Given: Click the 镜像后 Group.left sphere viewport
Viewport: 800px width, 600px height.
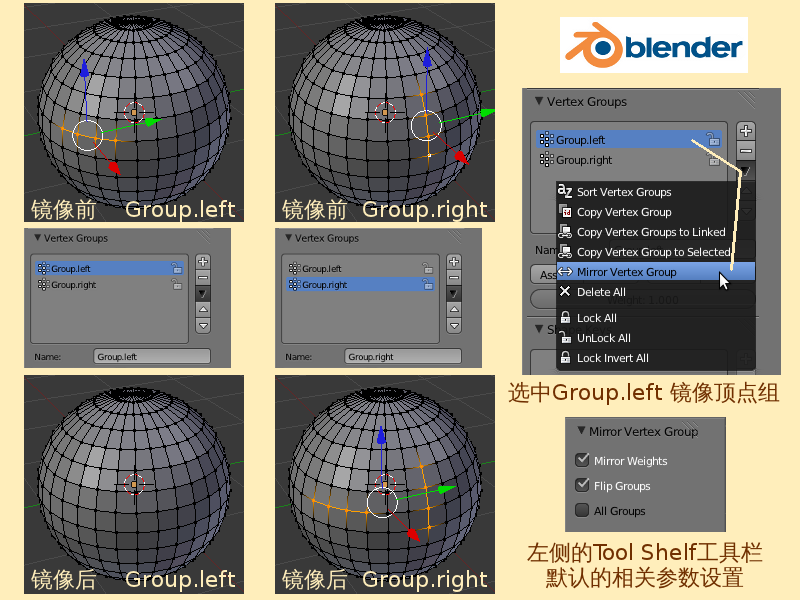Looking at the screenshot, I should [134, 484].
